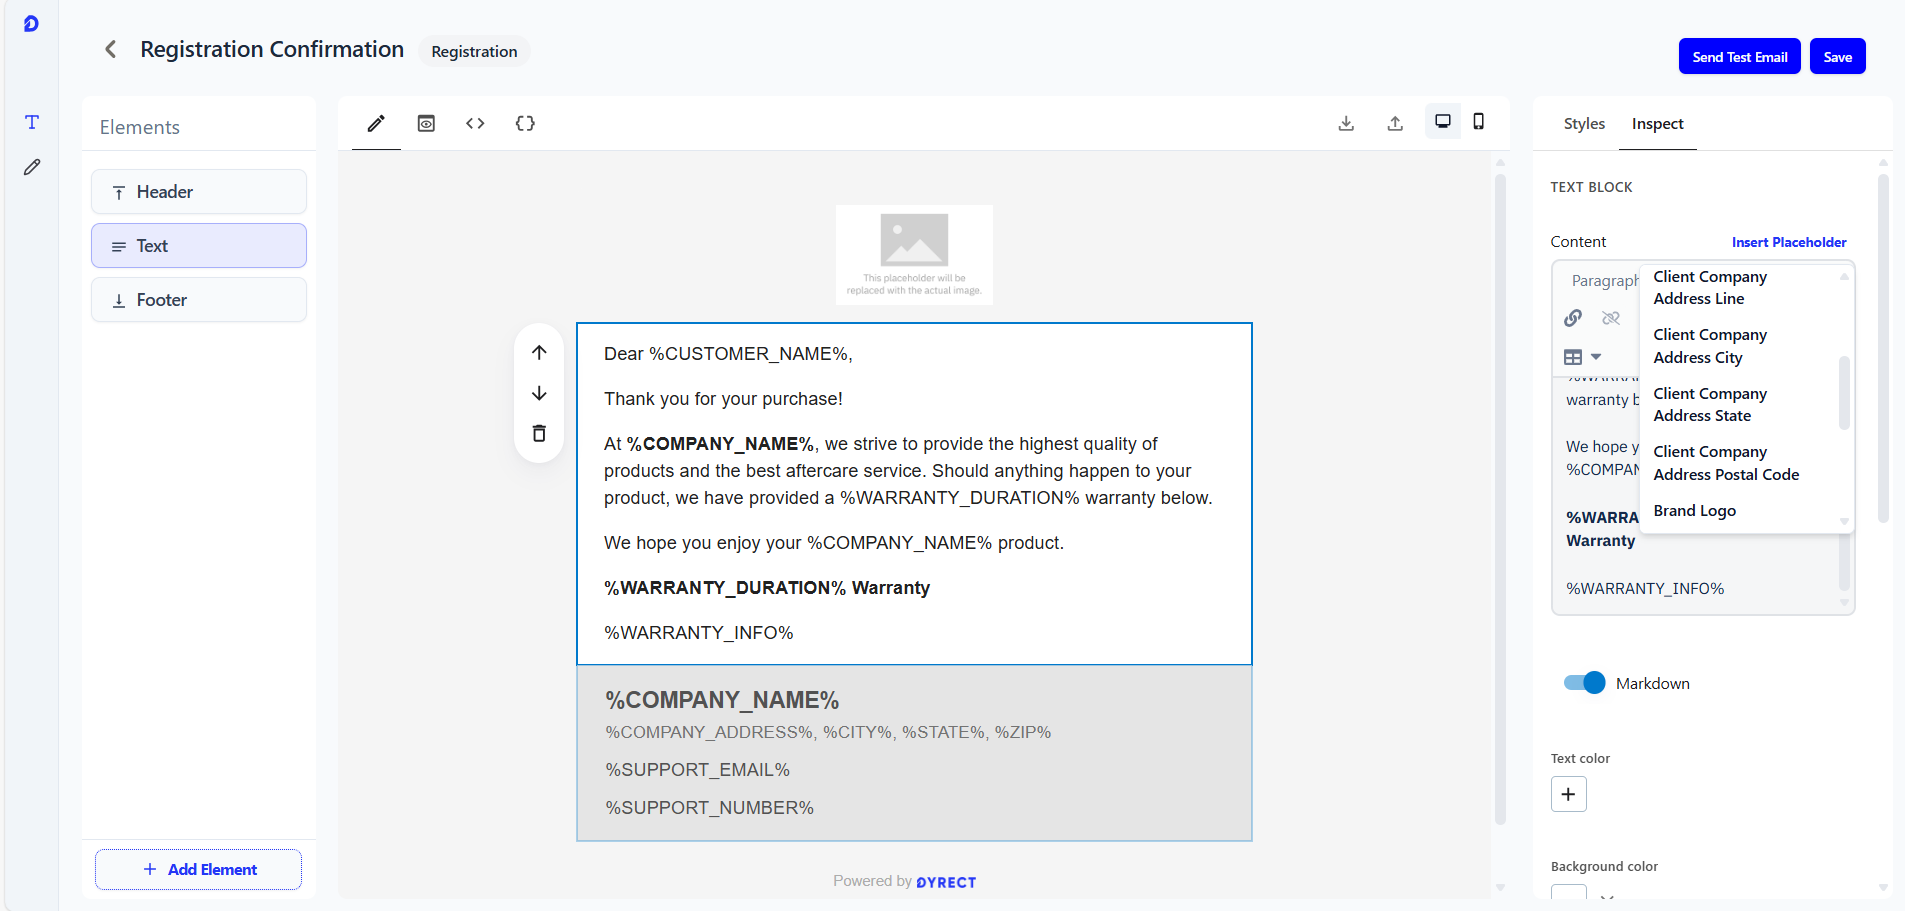This screenshot has height=911, width=1905.
Task: Switch to HTML code view icon
Action: (475, 124)
